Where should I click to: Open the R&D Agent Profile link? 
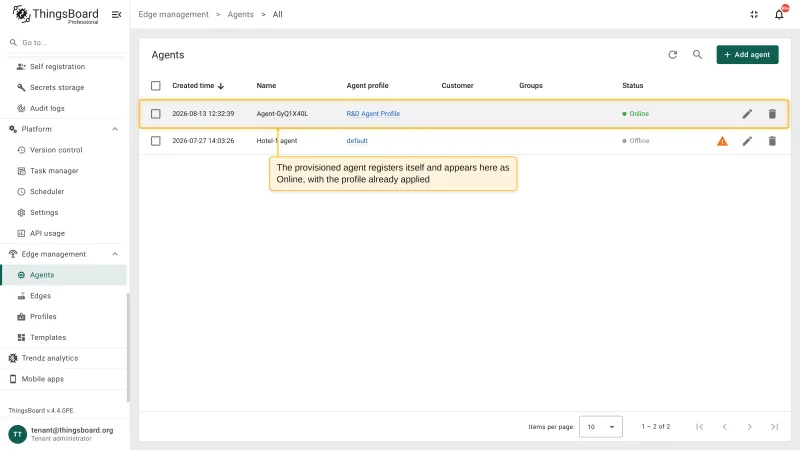click(x=373, y=114)
